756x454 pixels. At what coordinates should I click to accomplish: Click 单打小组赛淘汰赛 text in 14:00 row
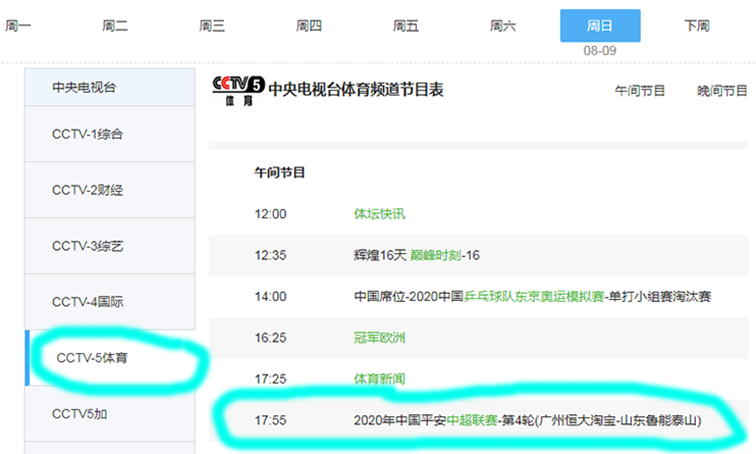pos(660,296)
